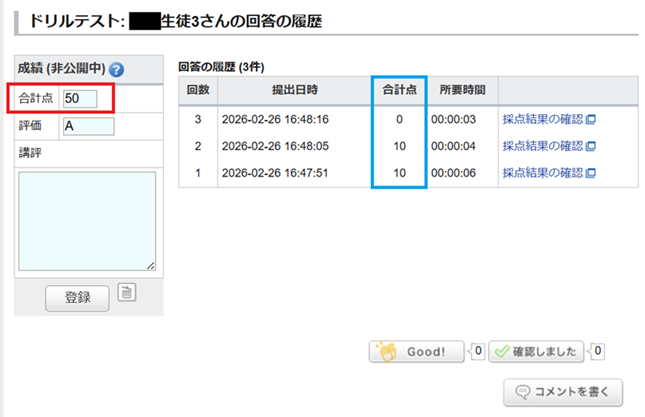Click the blue help icon beside 成績 (非公開中)
The image size is (645, 417).
pos(117,69)
